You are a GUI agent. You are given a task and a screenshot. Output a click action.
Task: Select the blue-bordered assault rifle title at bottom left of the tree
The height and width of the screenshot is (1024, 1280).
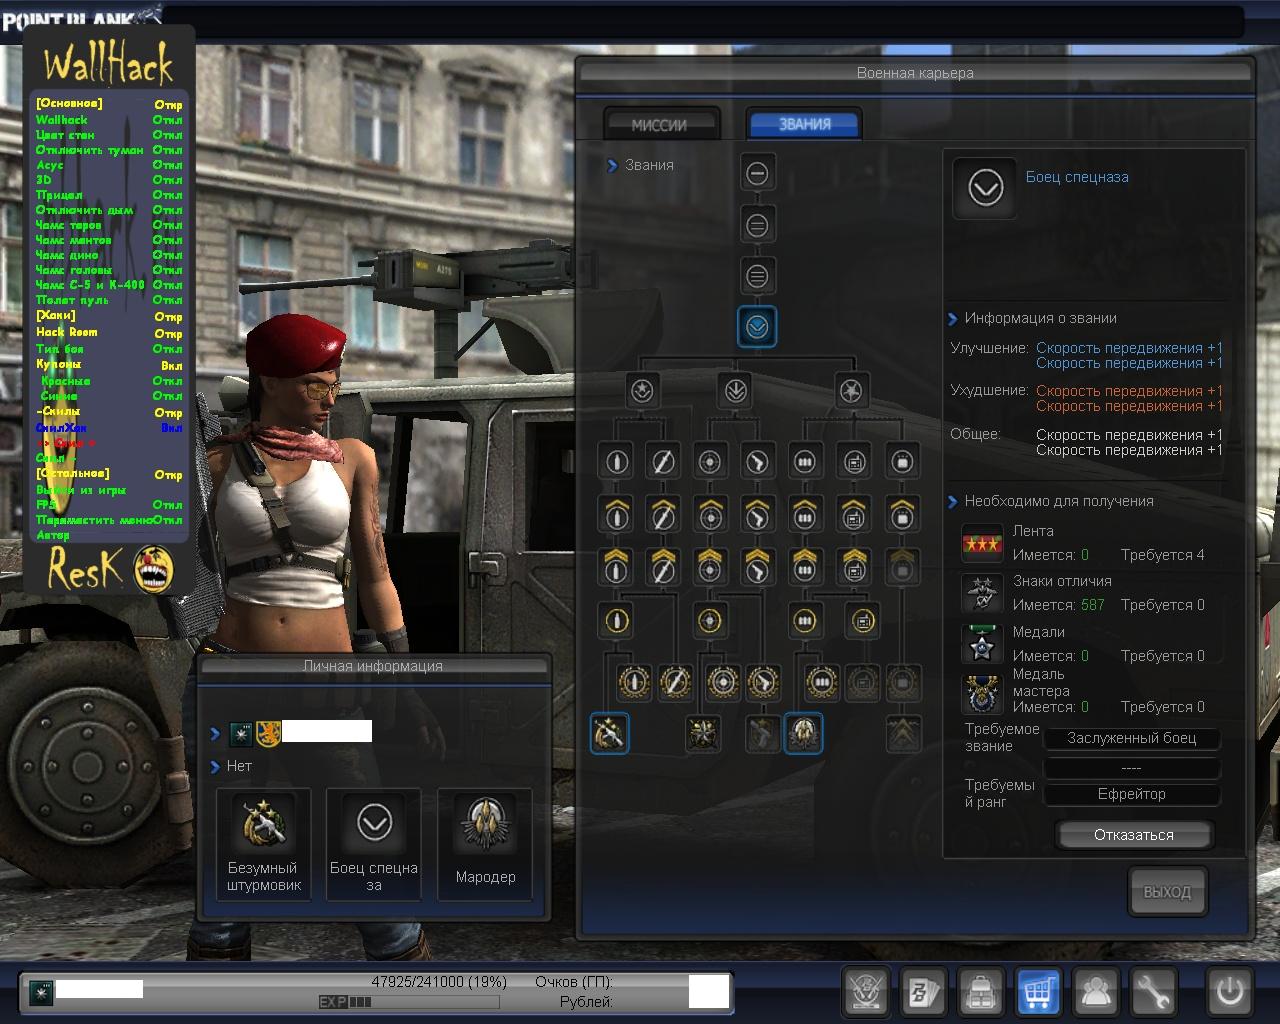click(609, 733)
